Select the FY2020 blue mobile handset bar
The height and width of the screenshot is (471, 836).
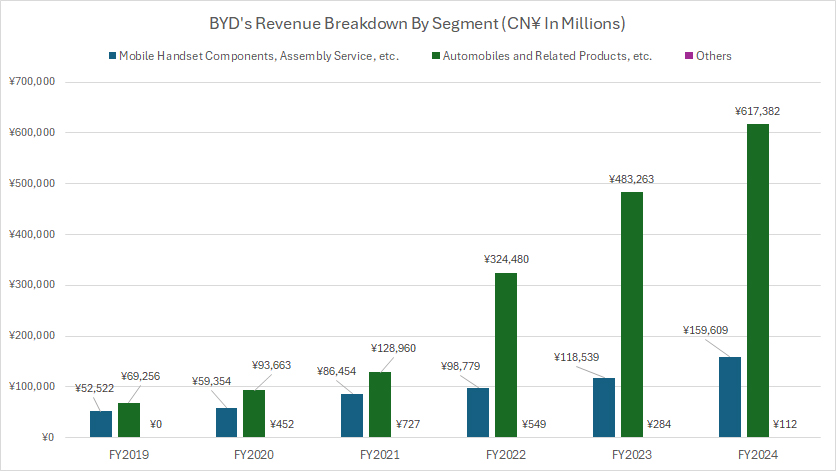(x=227, y=422)
